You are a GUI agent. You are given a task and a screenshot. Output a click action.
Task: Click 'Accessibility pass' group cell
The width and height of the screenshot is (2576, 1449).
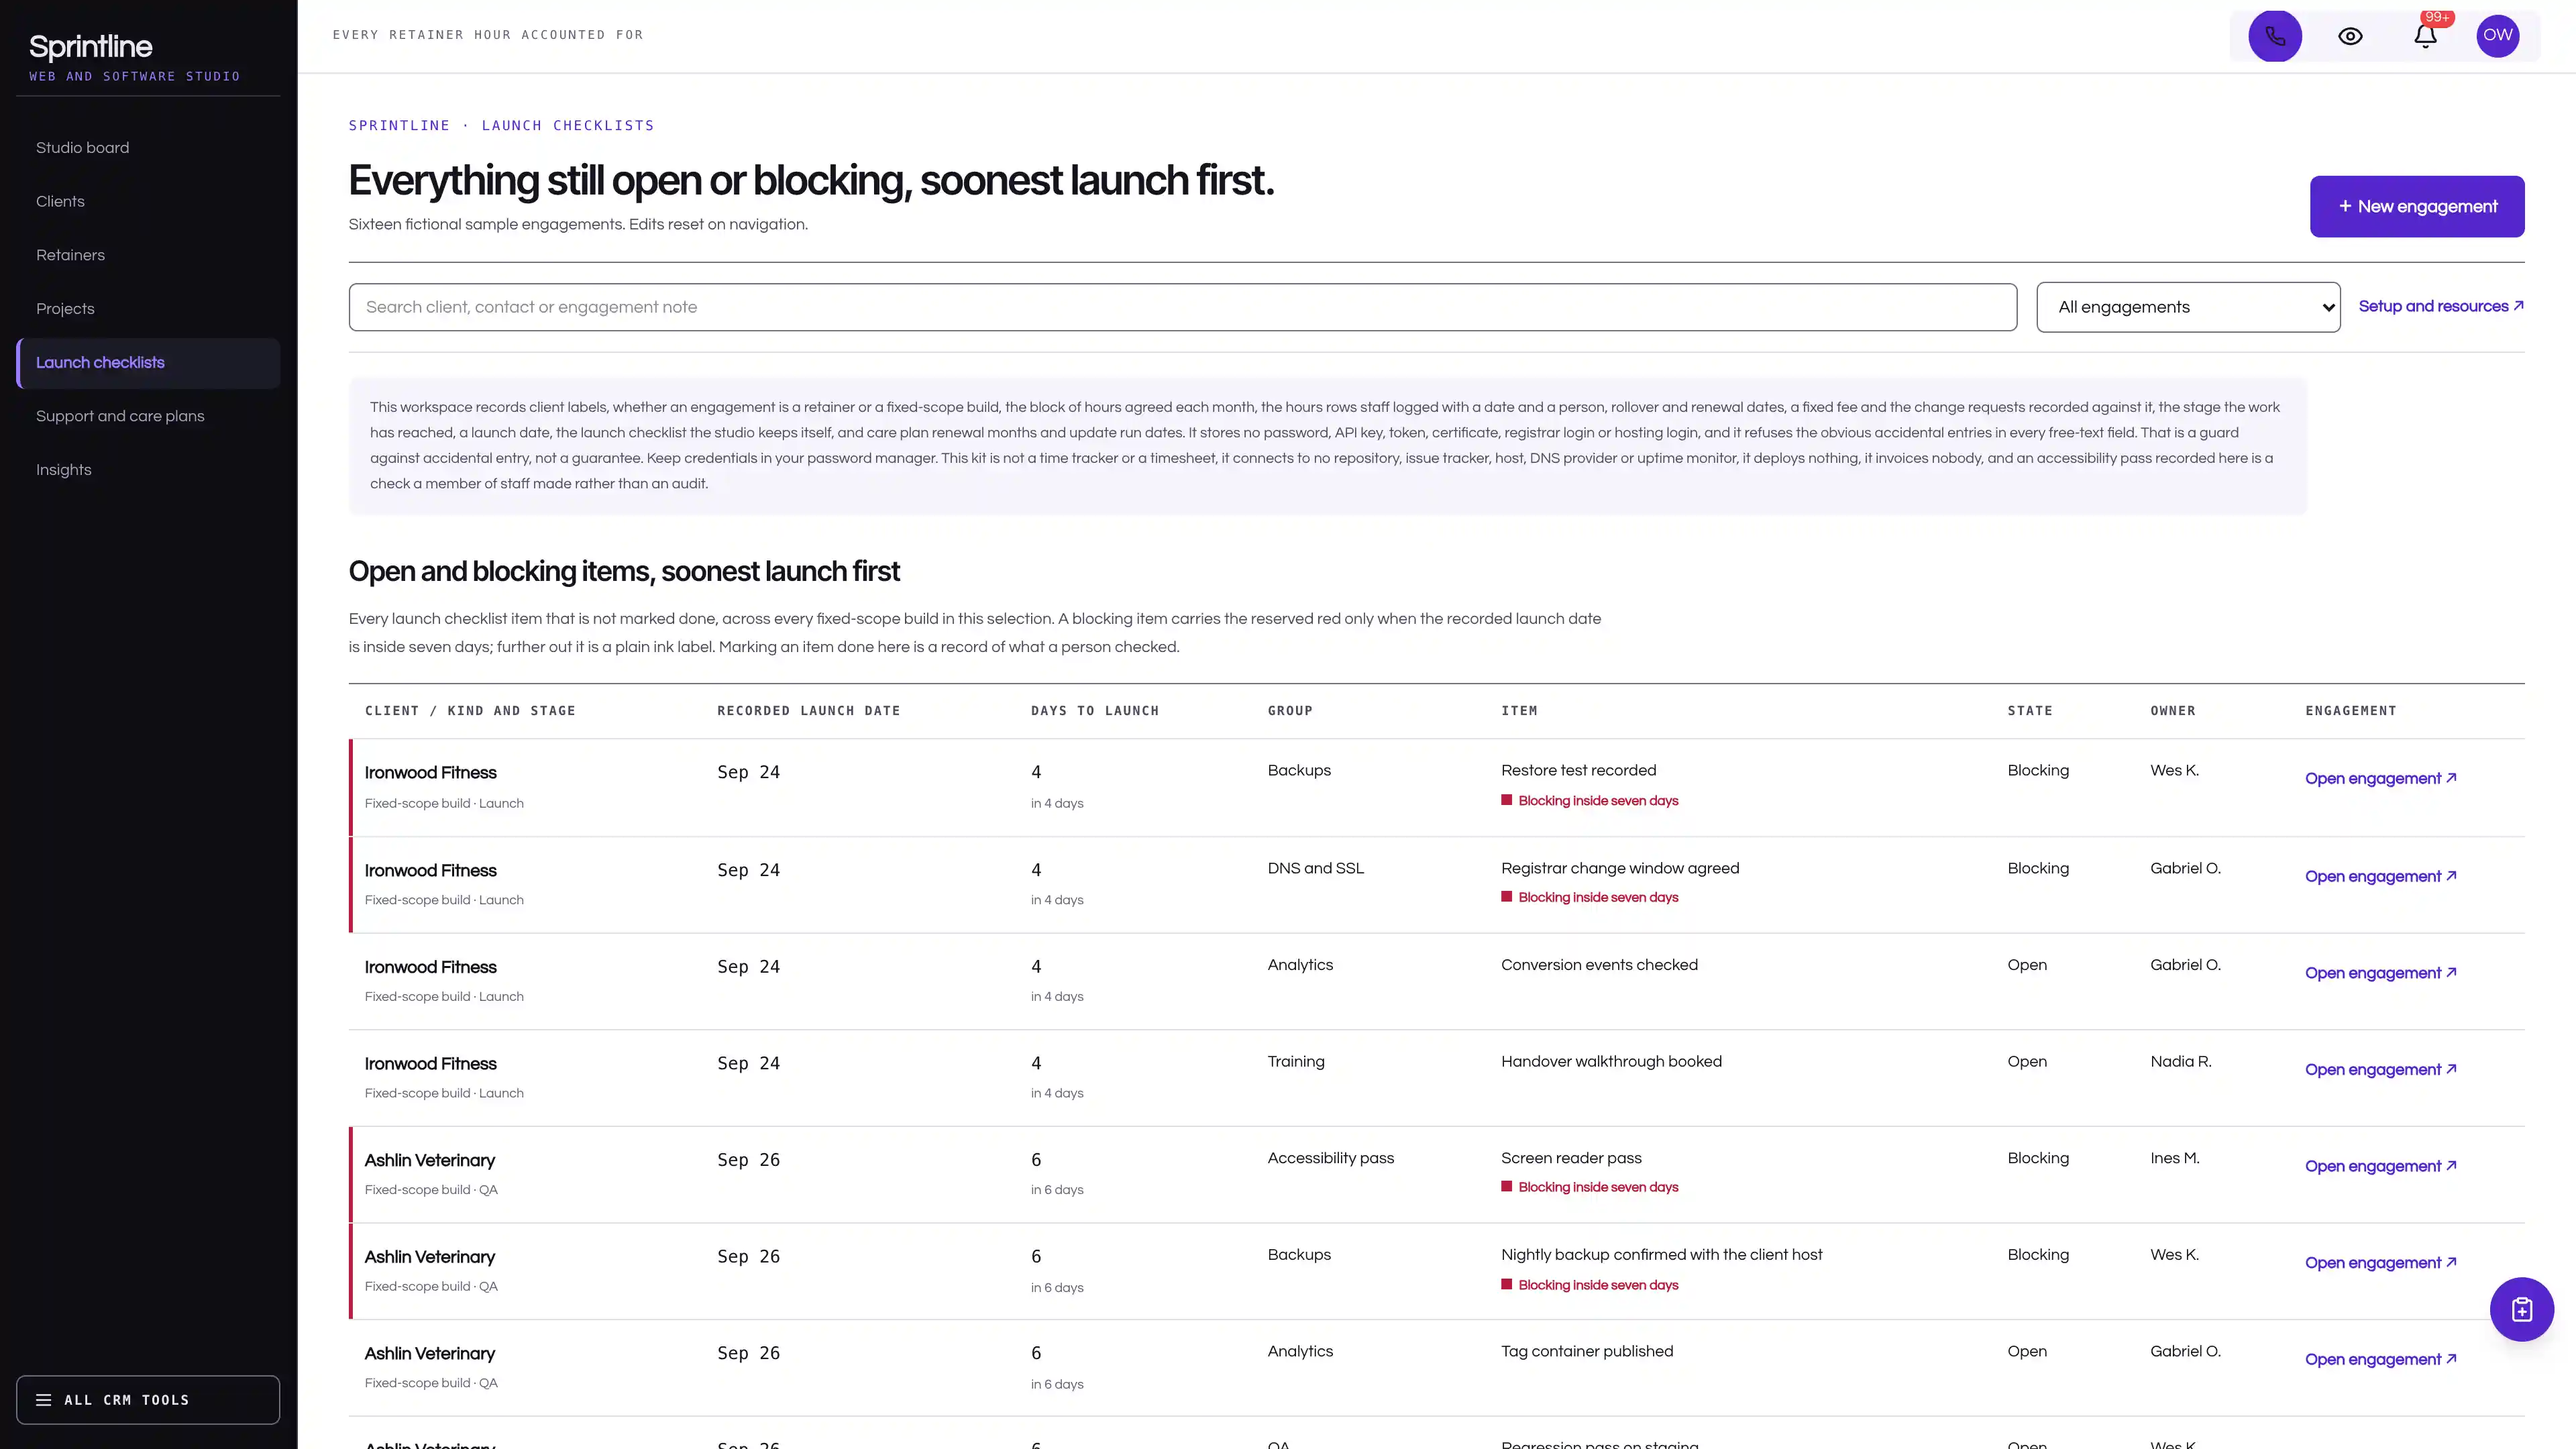(x=1330, y=1159)
